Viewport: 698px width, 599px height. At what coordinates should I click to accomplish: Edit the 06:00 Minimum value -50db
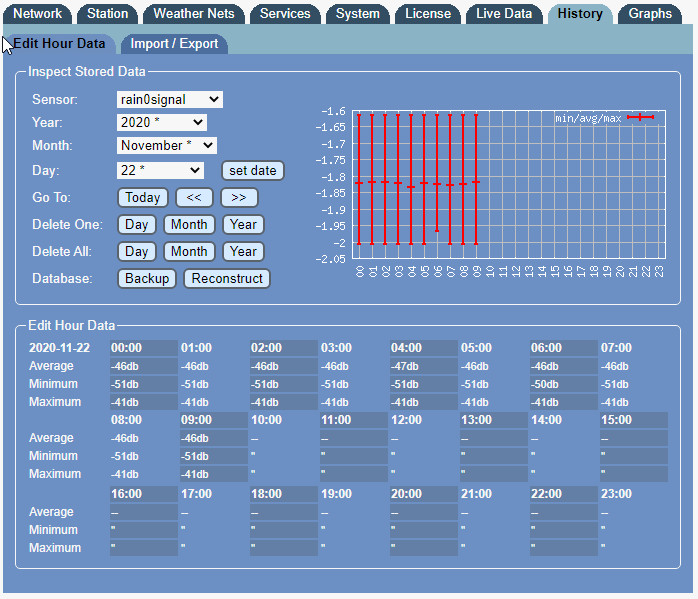(x=564, y=384)
